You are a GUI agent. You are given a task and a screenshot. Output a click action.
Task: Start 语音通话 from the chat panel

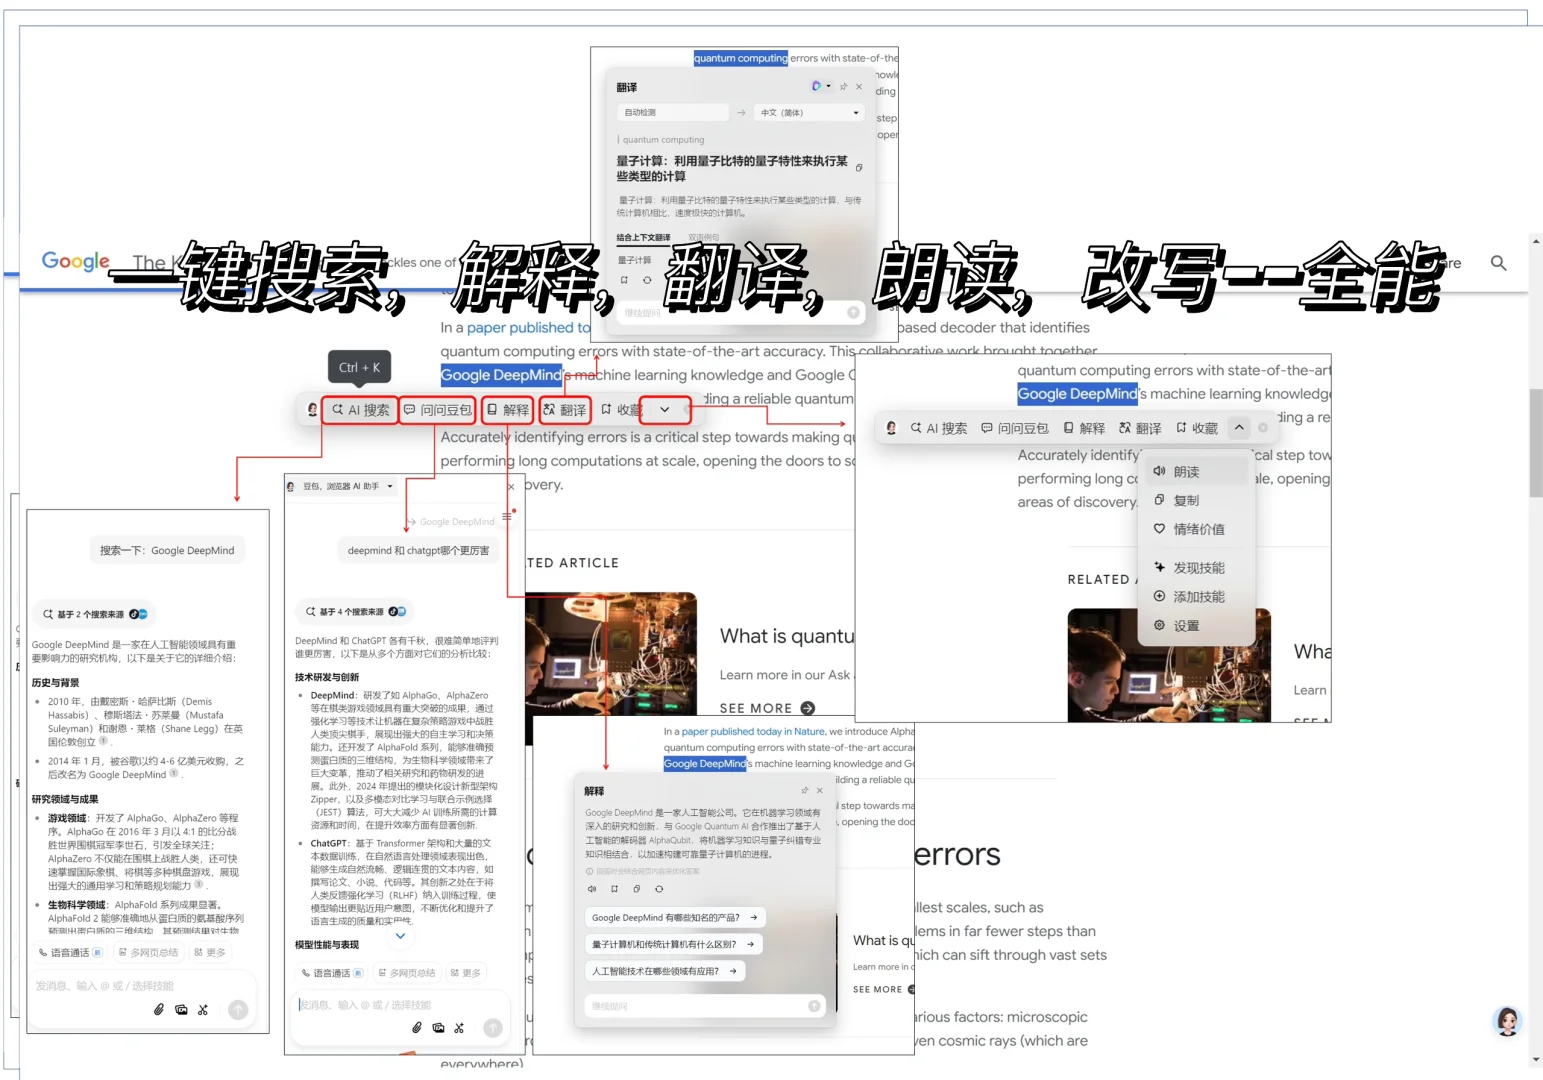(333, 973)
